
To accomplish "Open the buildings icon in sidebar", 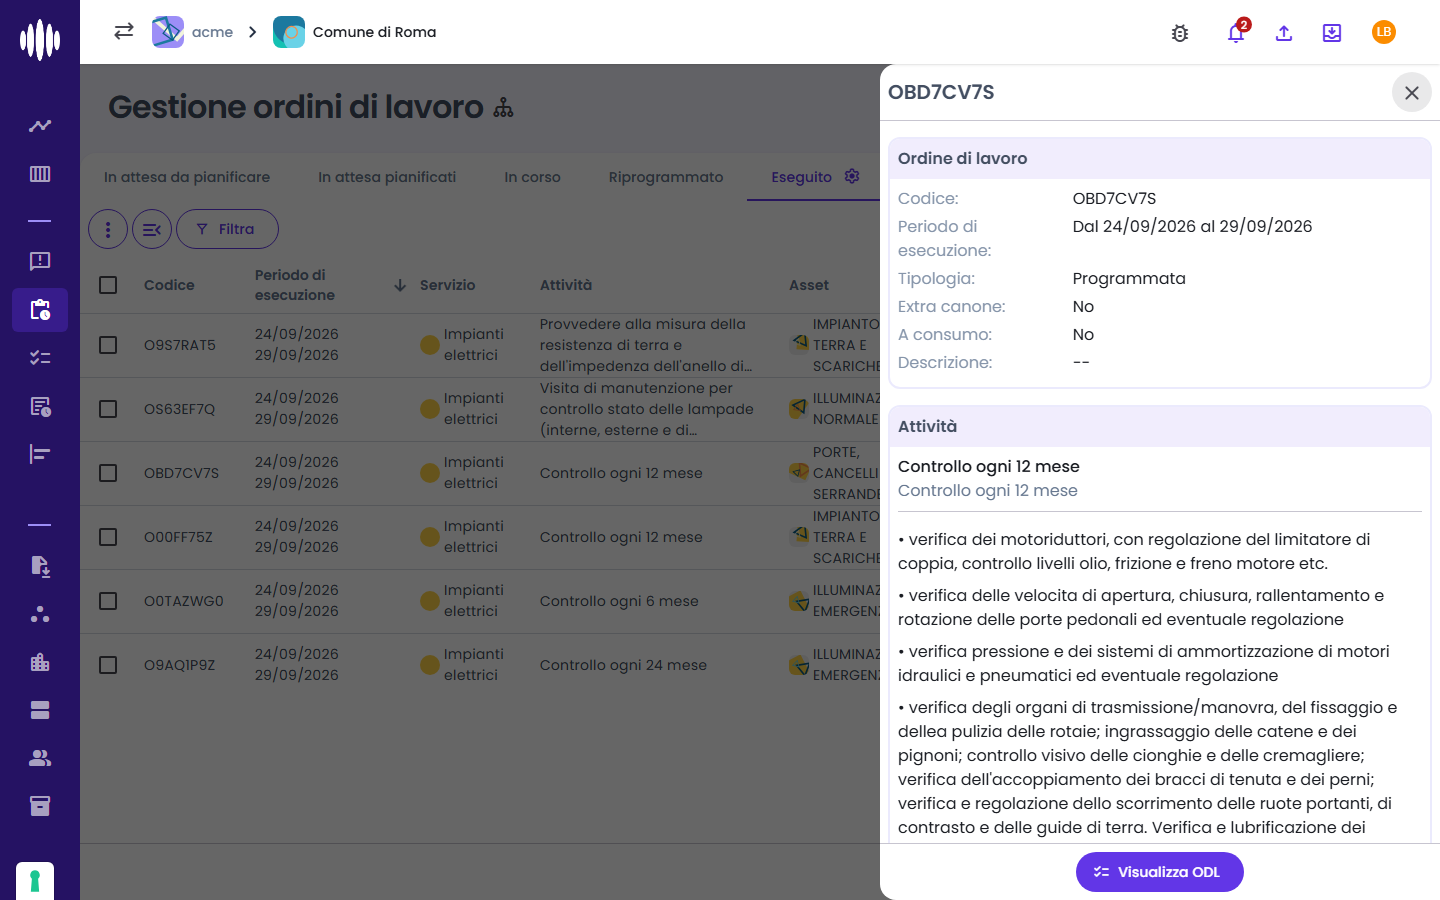I will point(40,662).
